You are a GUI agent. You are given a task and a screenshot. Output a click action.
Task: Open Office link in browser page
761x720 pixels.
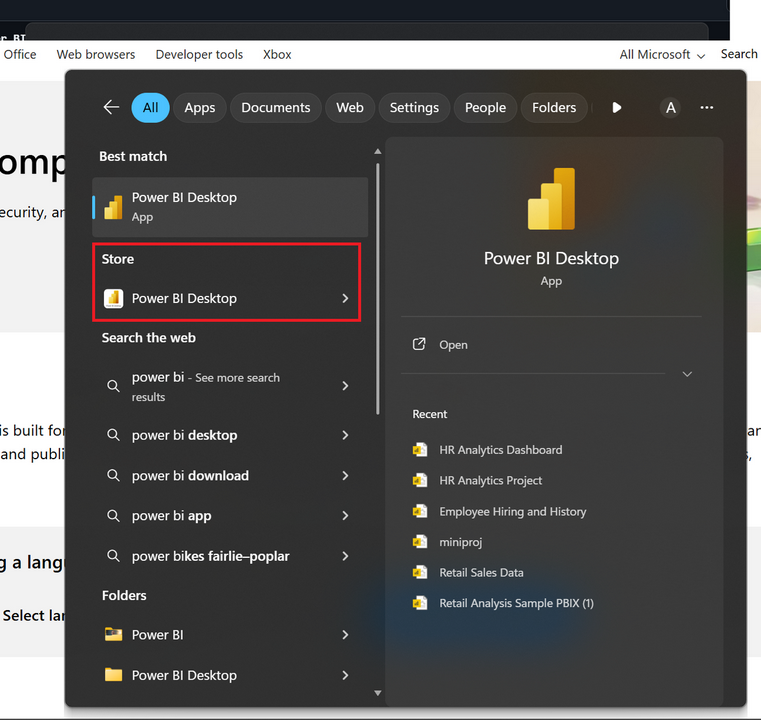click(19, 54)
